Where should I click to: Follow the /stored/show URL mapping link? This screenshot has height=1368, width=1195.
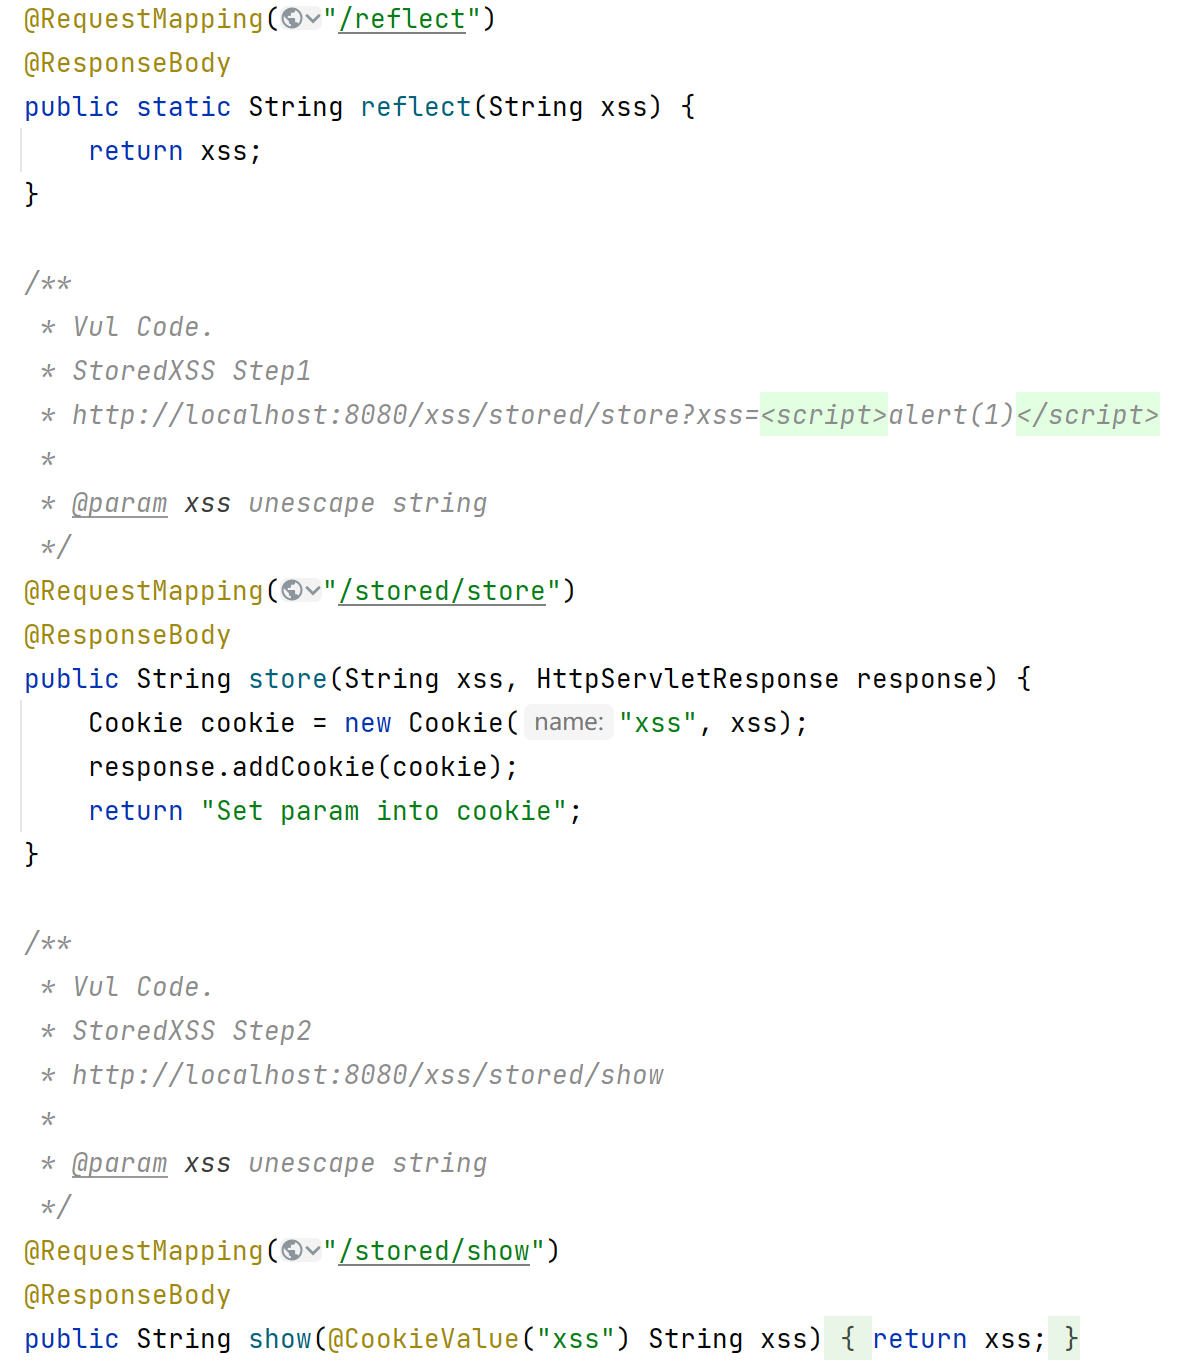[x=434, y=1251]
